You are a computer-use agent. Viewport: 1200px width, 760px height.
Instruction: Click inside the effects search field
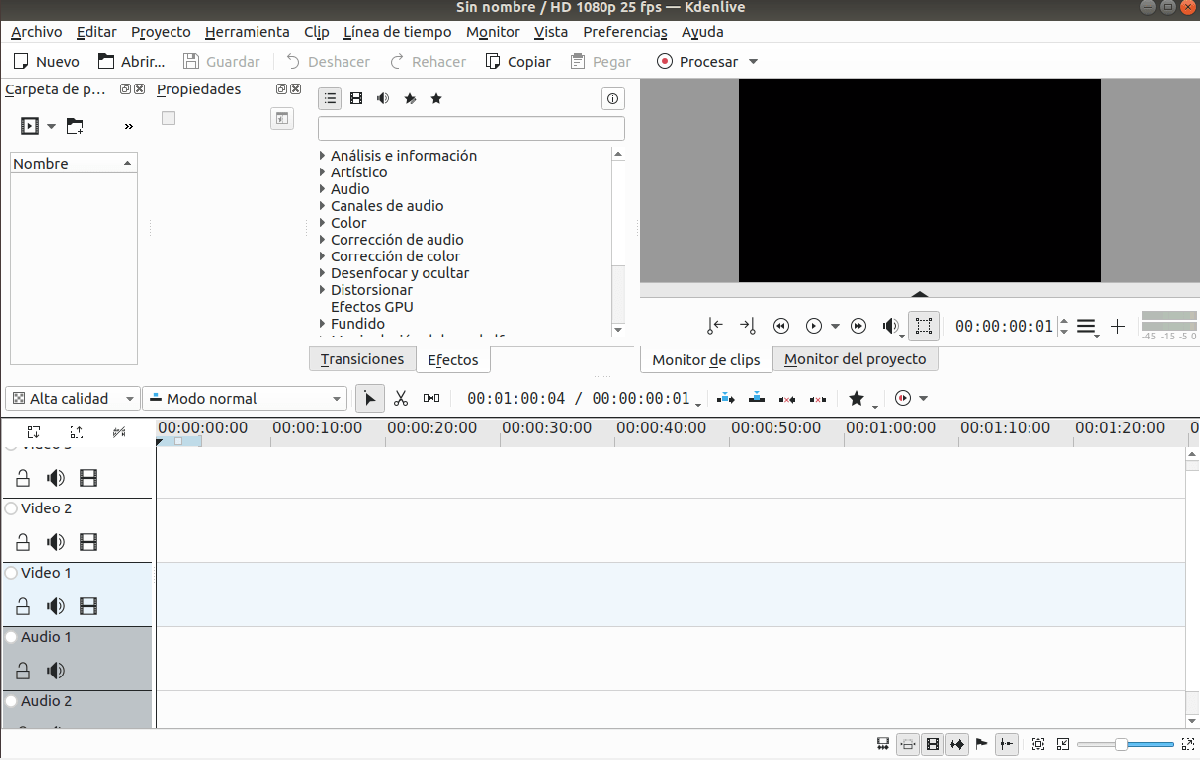(x=470, y=128)
